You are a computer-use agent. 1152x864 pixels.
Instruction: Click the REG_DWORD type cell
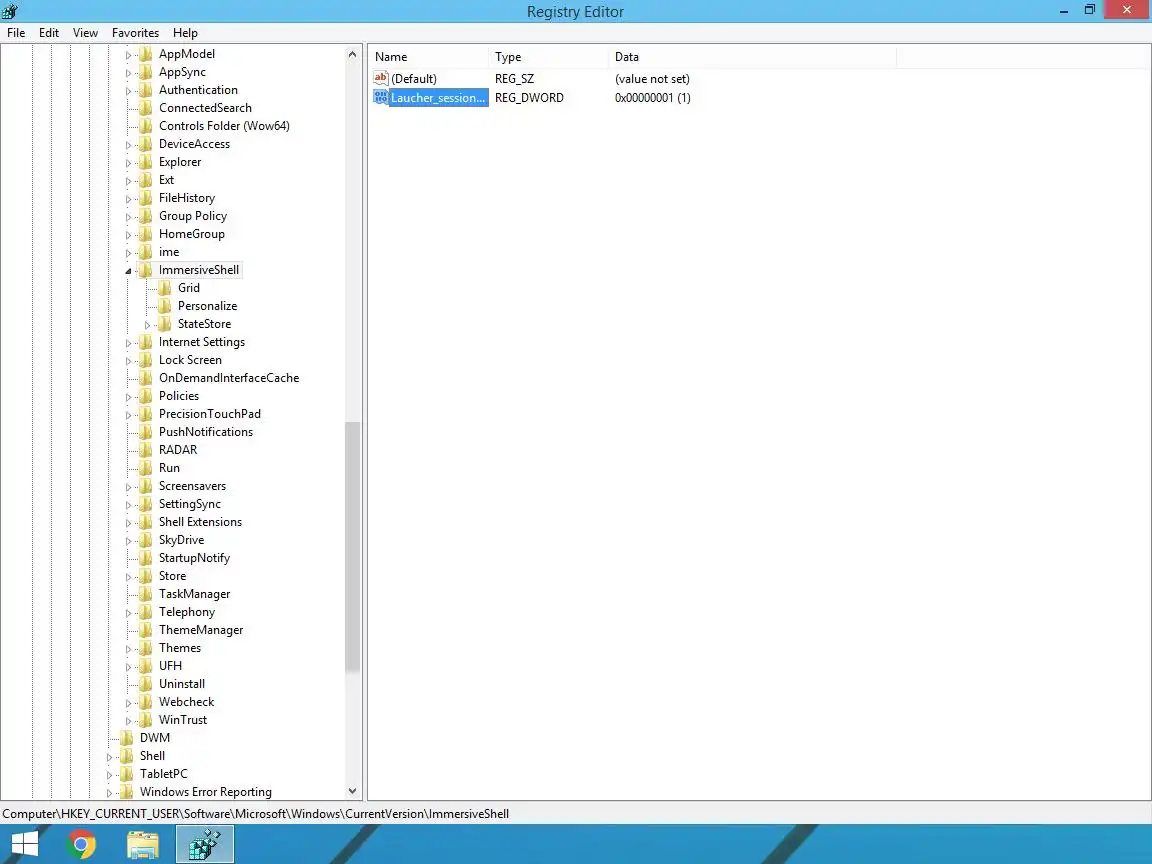tap(530, 98)
